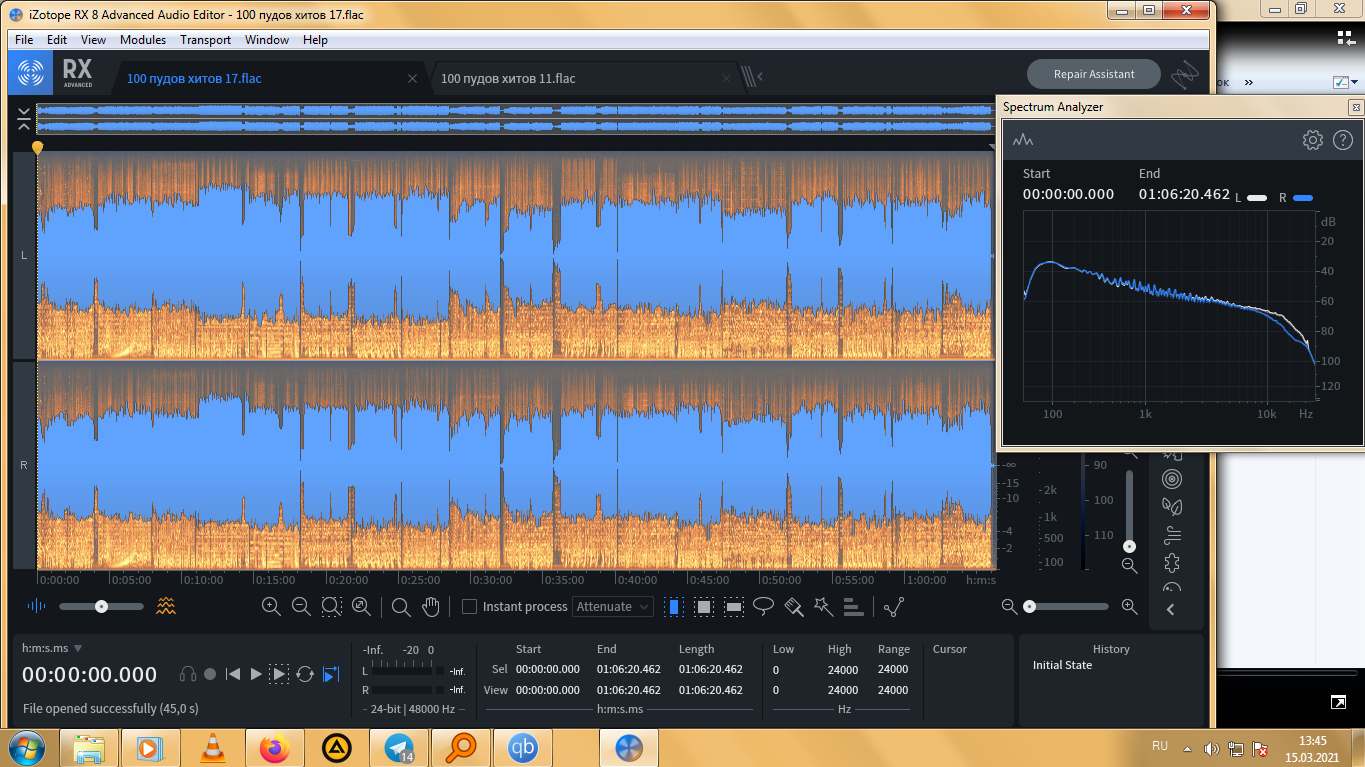The width and height of the screenshot is (1365, 767).
Task: Collapse the module side panel arrow
Action: pyautogui.click(x=1171, y=610)
